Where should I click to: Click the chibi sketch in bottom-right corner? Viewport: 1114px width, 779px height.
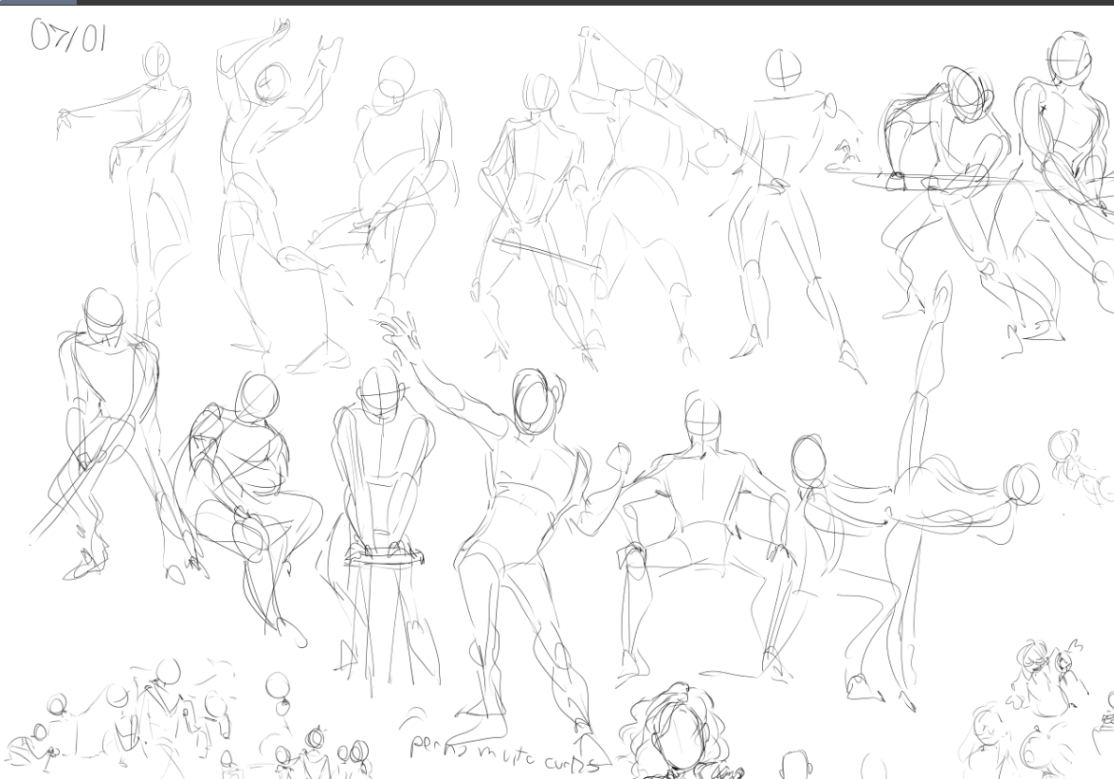[1040, 710]
